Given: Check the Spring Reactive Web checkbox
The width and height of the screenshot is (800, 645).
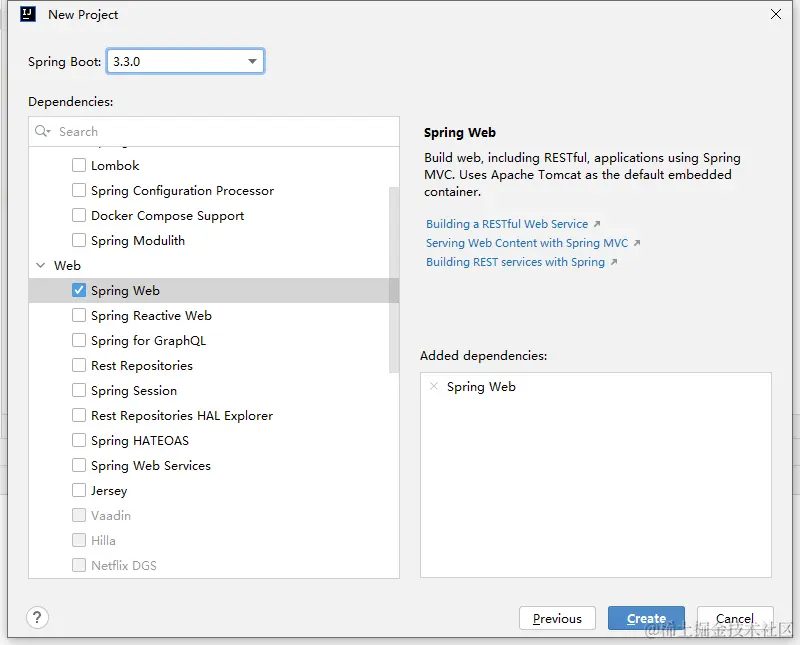Looking at the screenshot, I should point(79,315).
